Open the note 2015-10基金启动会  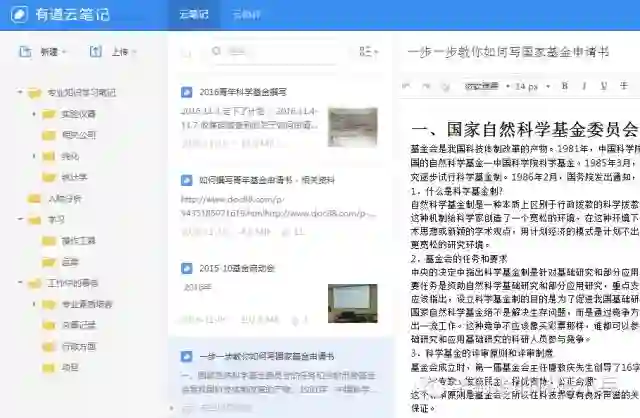click(x=237, y=268)
